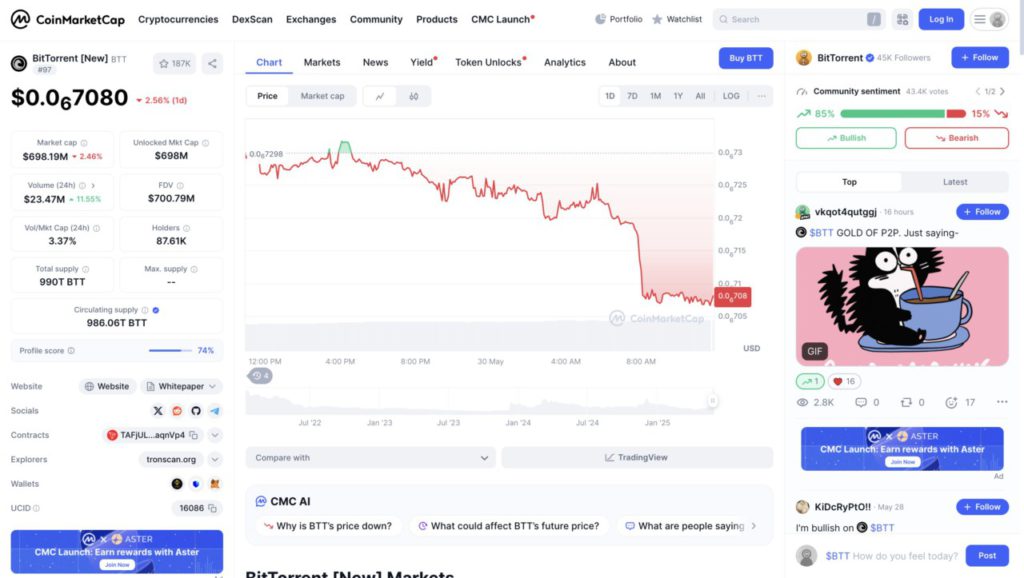Open the Telegram social link
The image size is (1024, 578).
tap(215, 411)
